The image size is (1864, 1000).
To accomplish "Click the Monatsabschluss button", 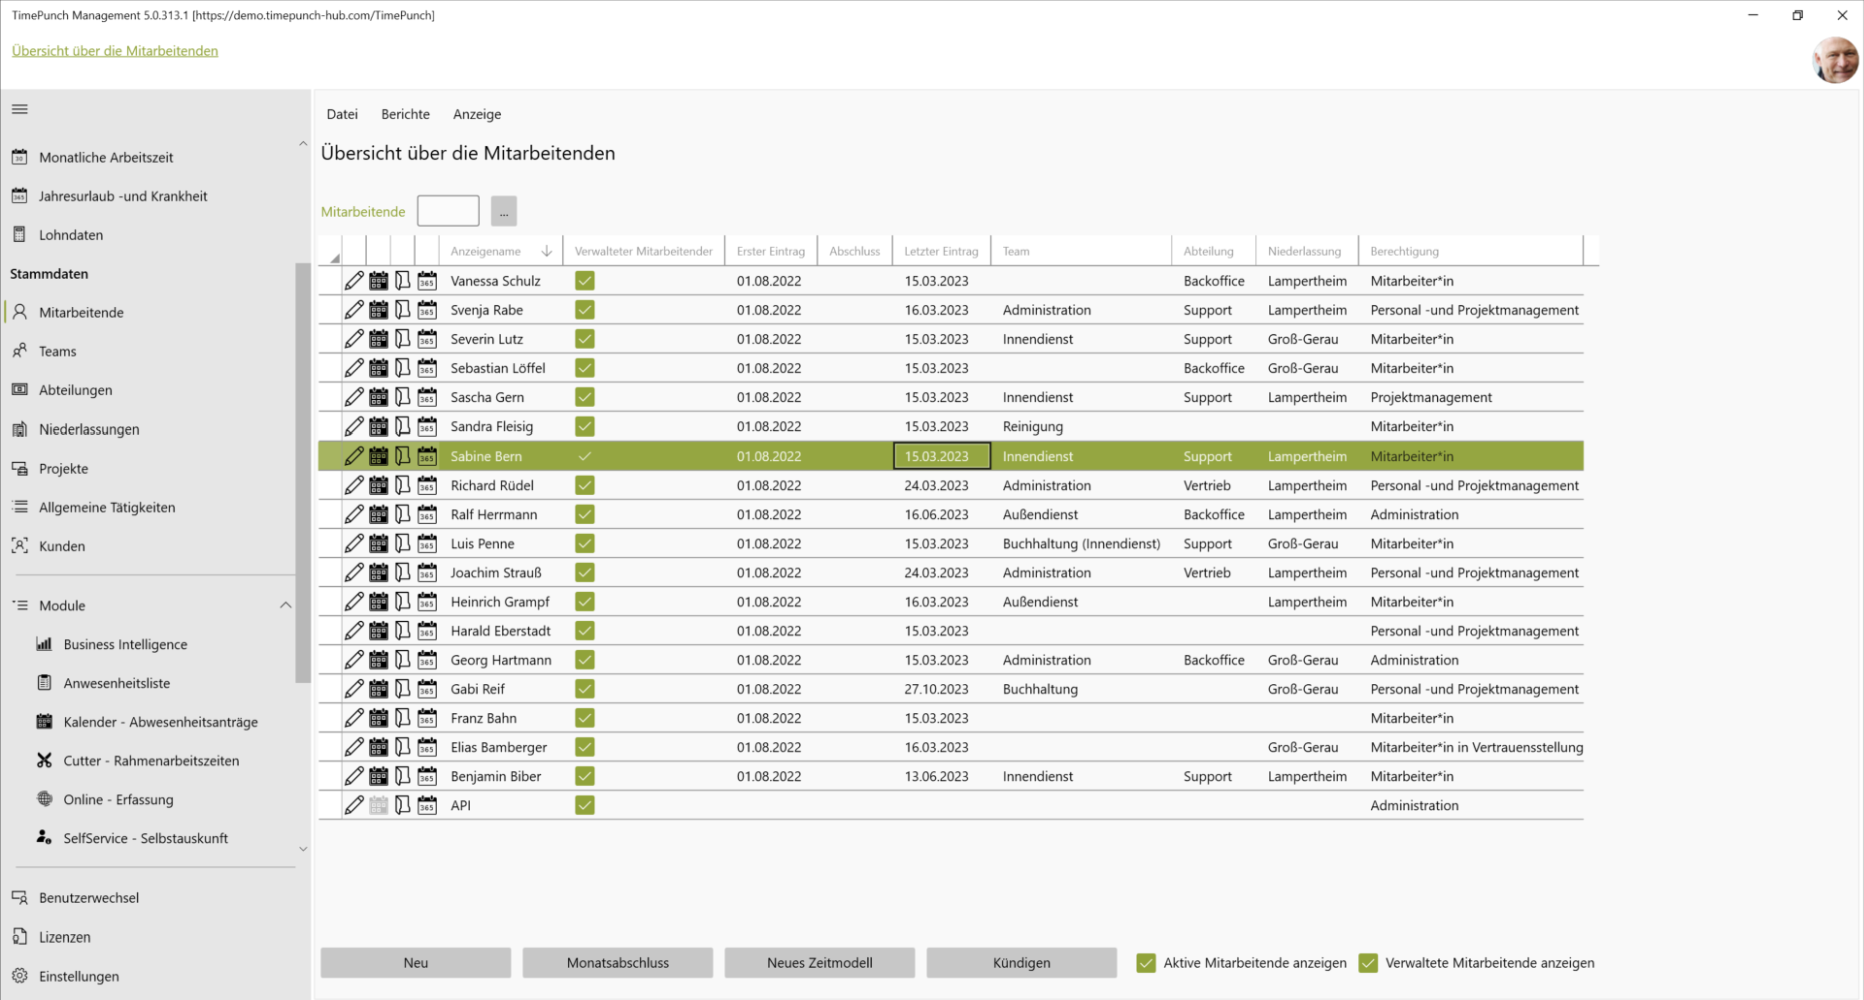I will pyautogui.click(x=618, y=963).
